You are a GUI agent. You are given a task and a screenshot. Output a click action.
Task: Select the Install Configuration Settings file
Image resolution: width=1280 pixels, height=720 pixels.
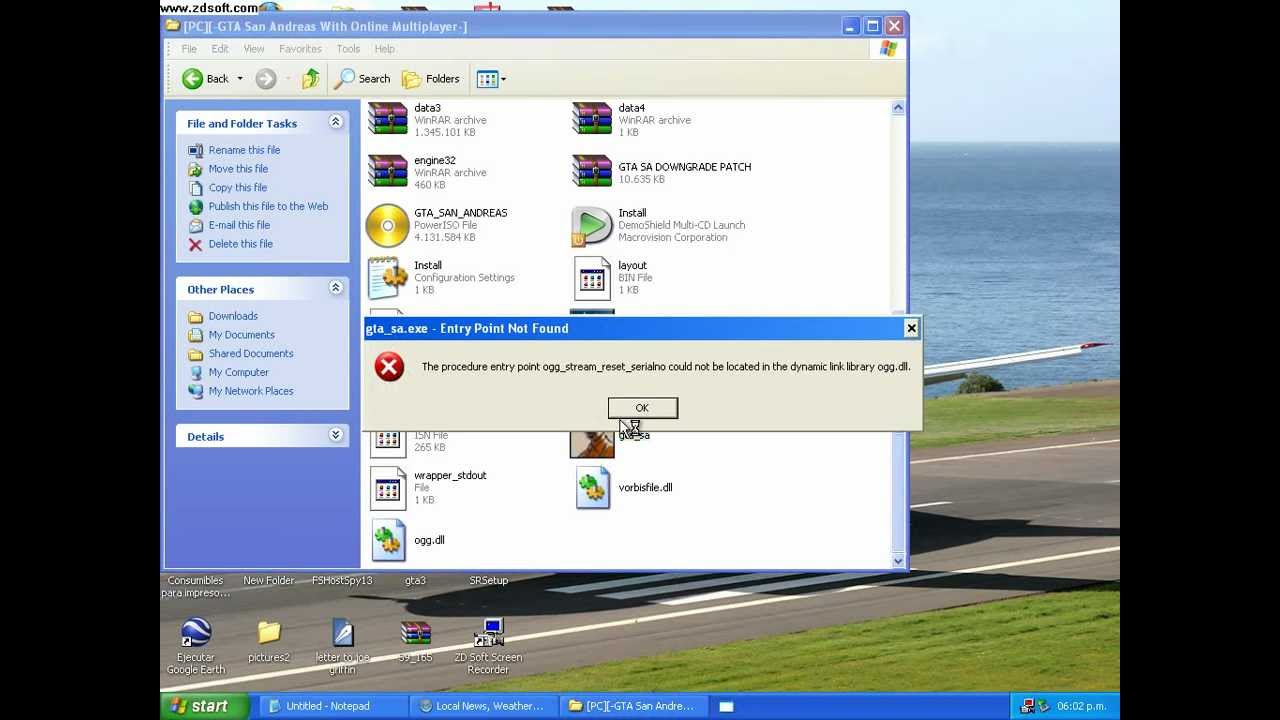(x=388, y=277)
